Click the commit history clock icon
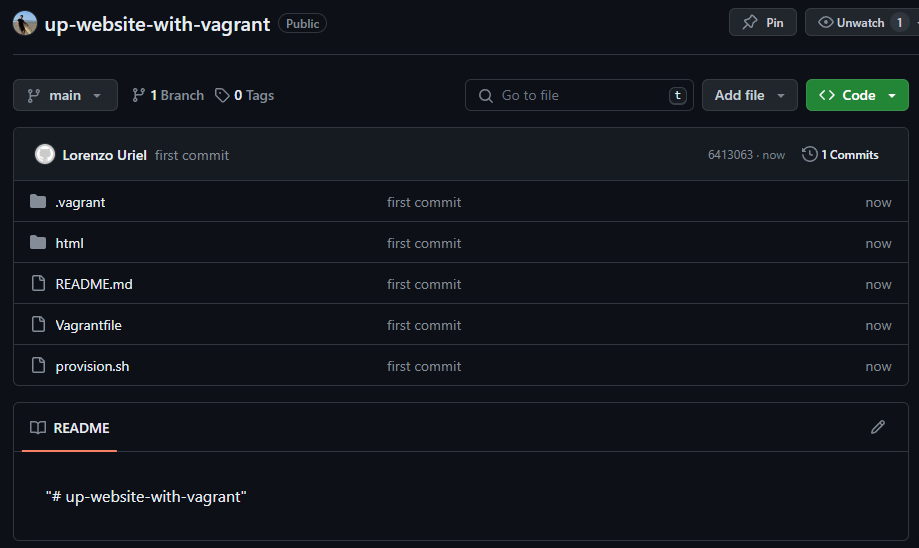This screenshot has width=919, height=548. click(809, 154)
